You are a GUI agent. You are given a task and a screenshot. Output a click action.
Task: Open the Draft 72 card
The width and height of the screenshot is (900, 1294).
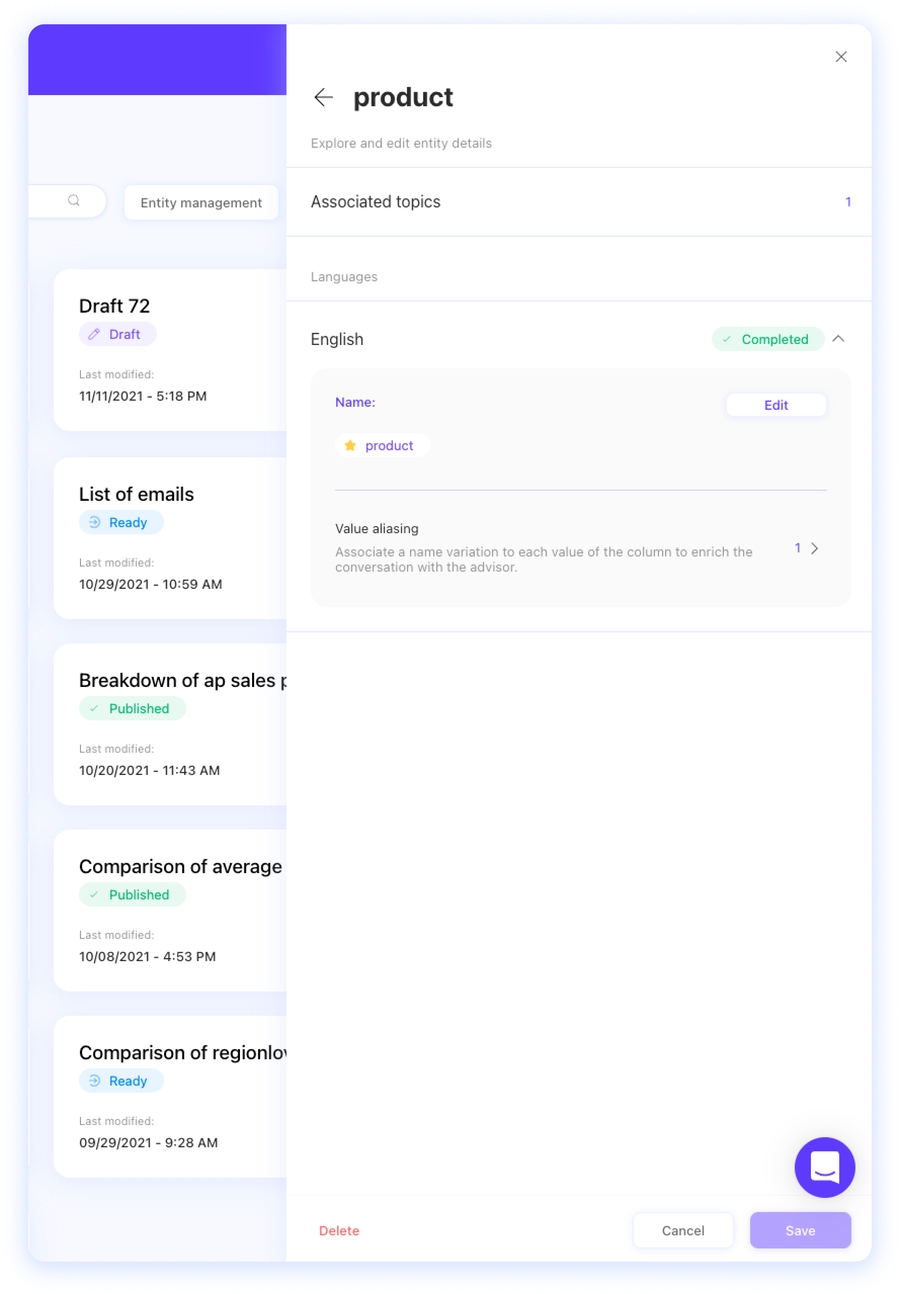[170, 350]
